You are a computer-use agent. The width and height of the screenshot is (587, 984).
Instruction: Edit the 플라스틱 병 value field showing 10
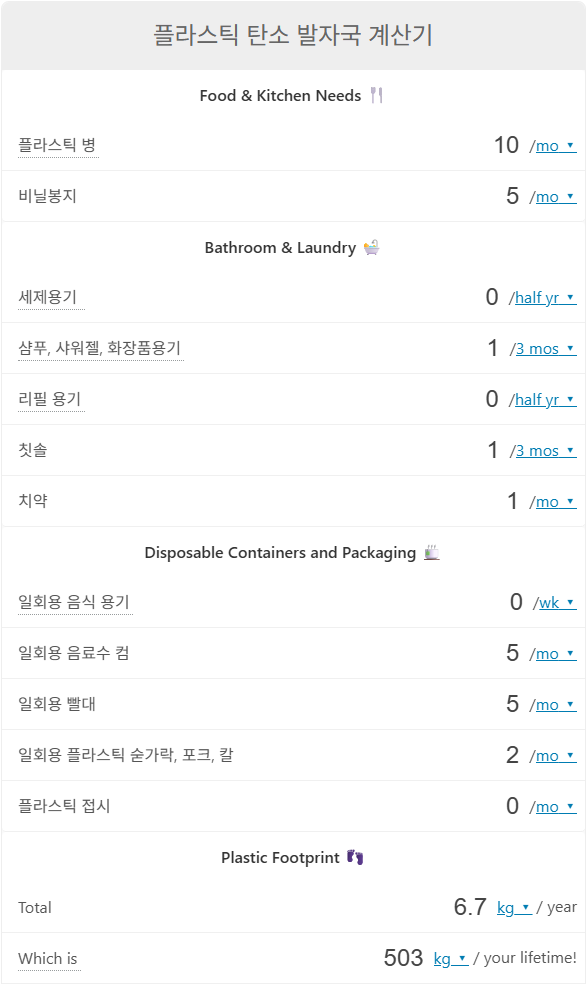[506, 145]
